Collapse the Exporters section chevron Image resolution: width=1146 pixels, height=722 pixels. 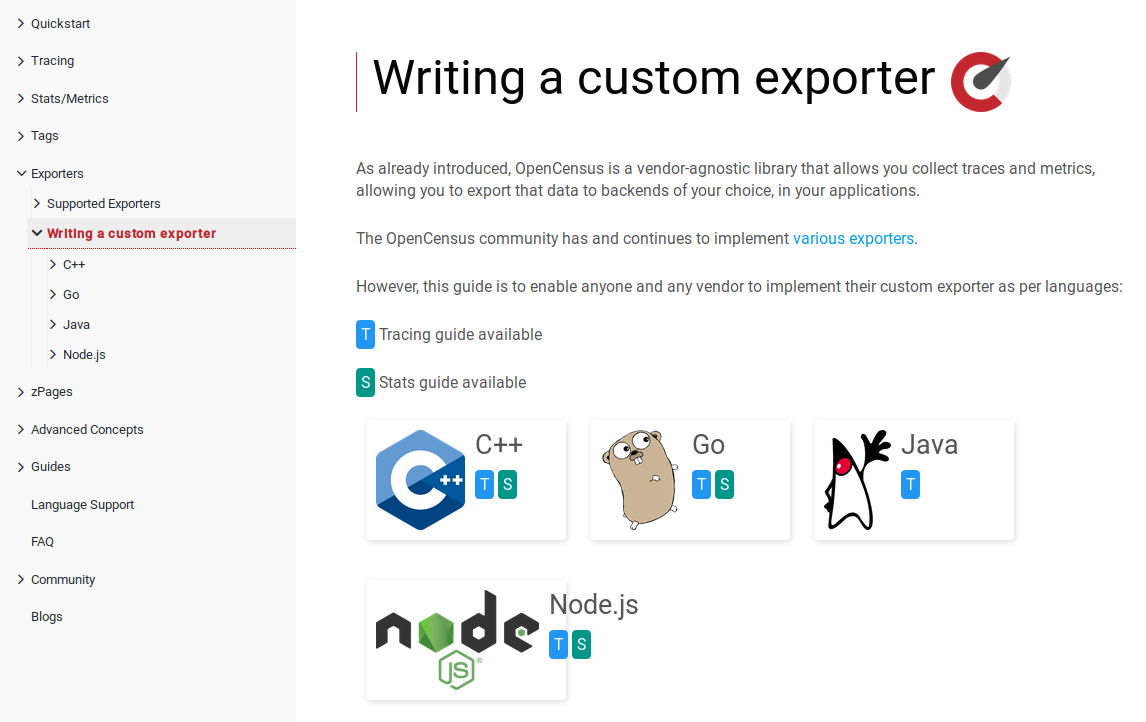click(x=21, y=173)
